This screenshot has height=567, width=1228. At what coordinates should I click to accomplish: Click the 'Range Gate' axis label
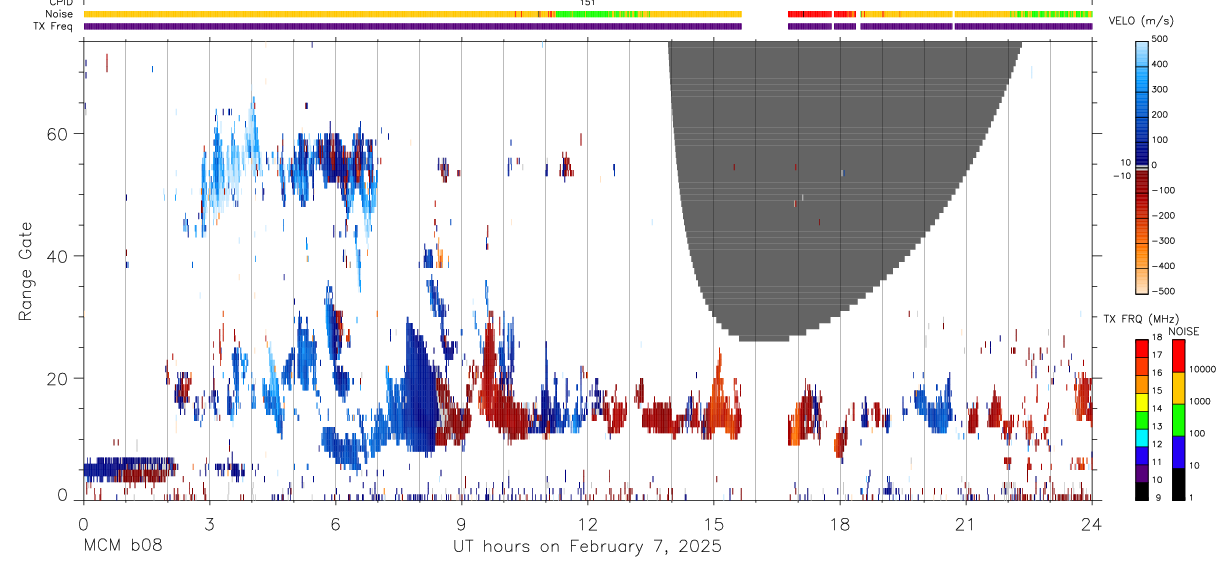click(25, 272)
